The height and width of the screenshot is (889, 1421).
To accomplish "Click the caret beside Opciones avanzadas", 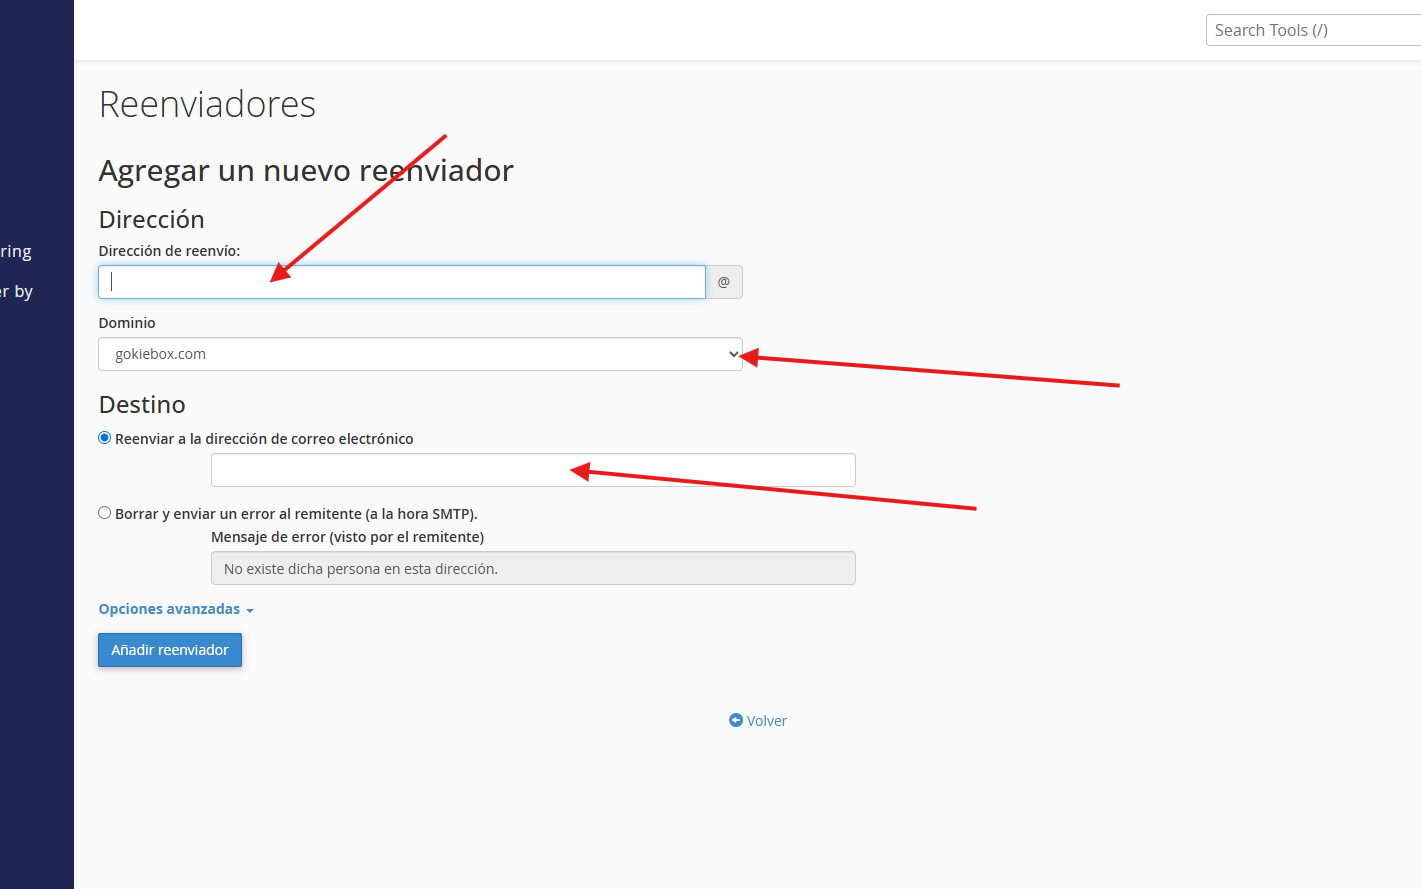I will tap(250, 610).
